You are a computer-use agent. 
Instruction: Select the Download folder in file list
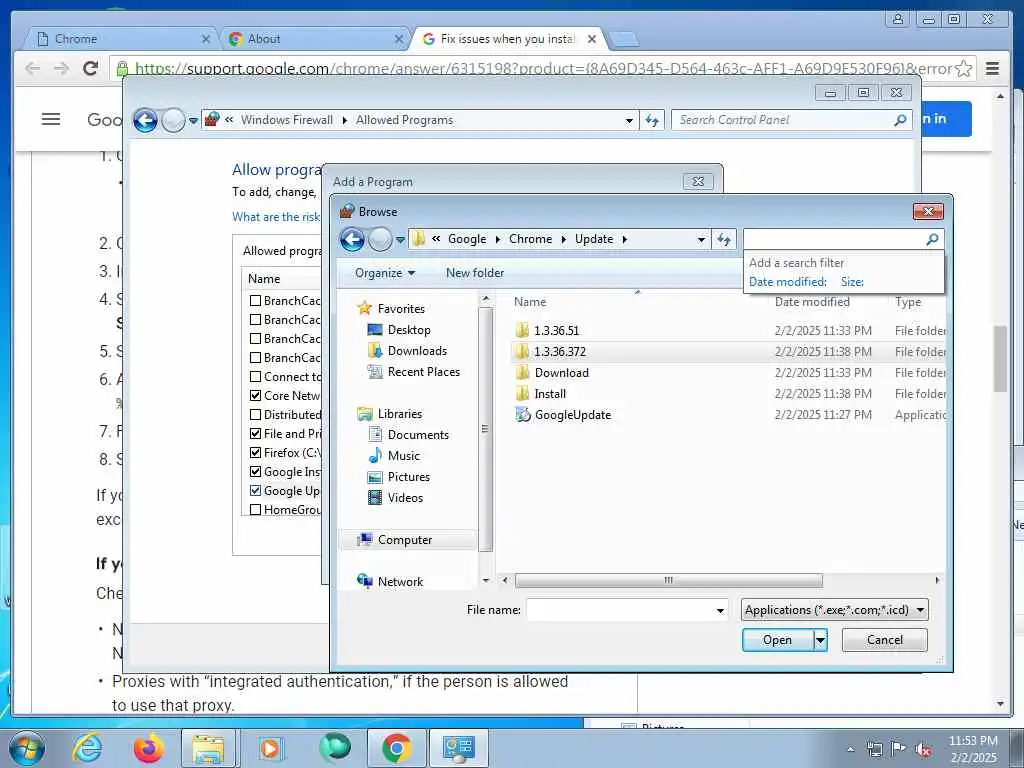point(561,373)
